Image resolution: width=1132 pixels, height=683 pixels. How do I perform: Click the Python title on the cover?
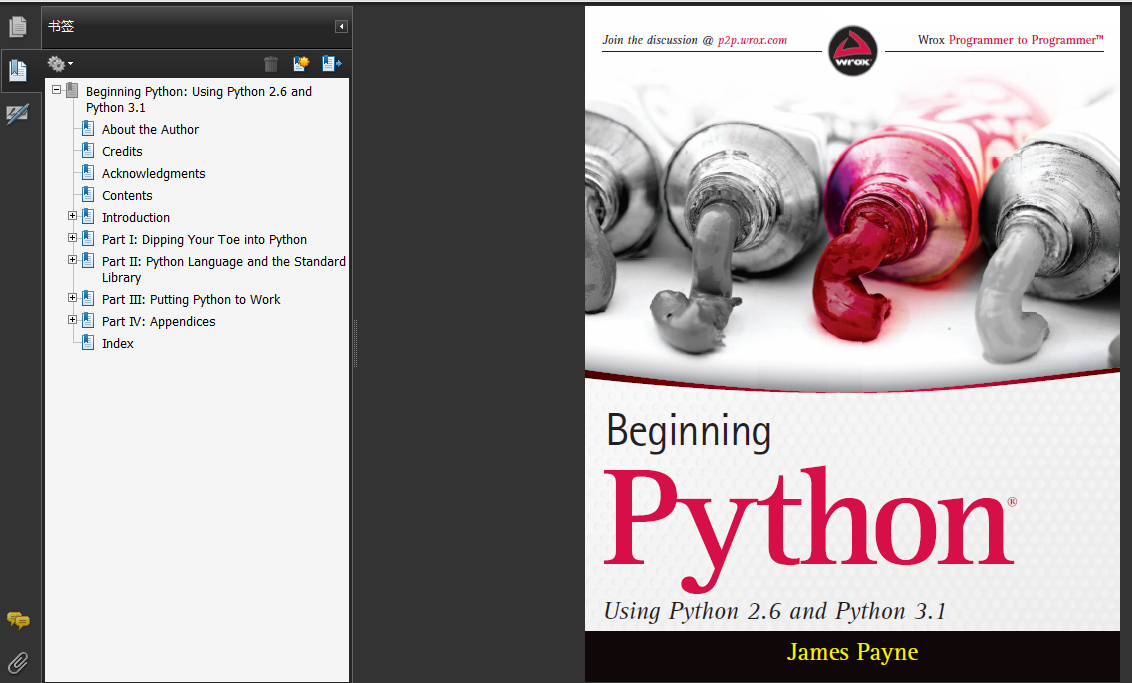point(810,528)
